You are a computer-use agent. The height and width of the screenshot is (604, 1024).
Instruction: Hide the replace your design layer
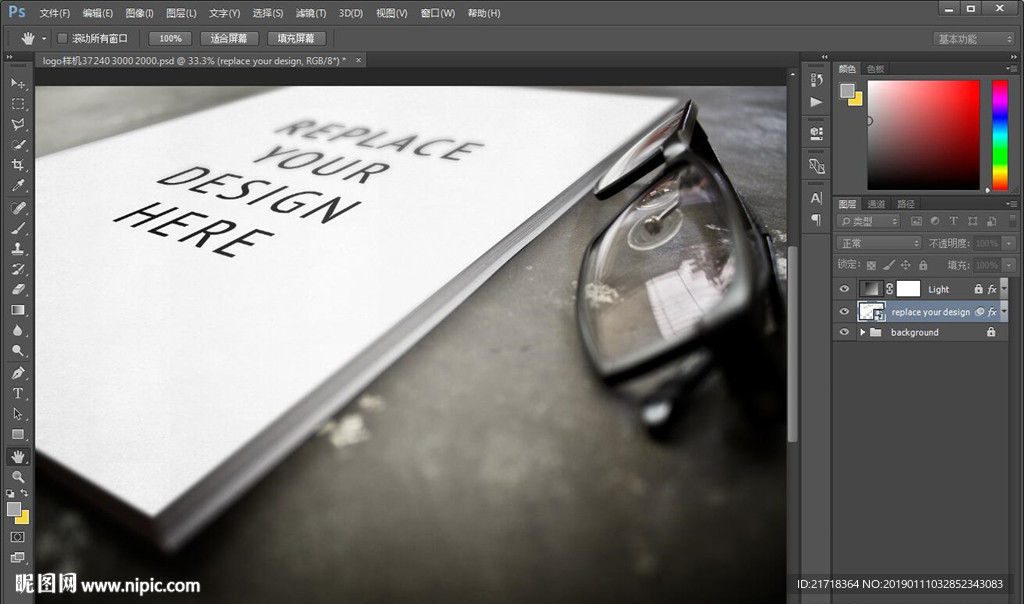coord(844,311)
